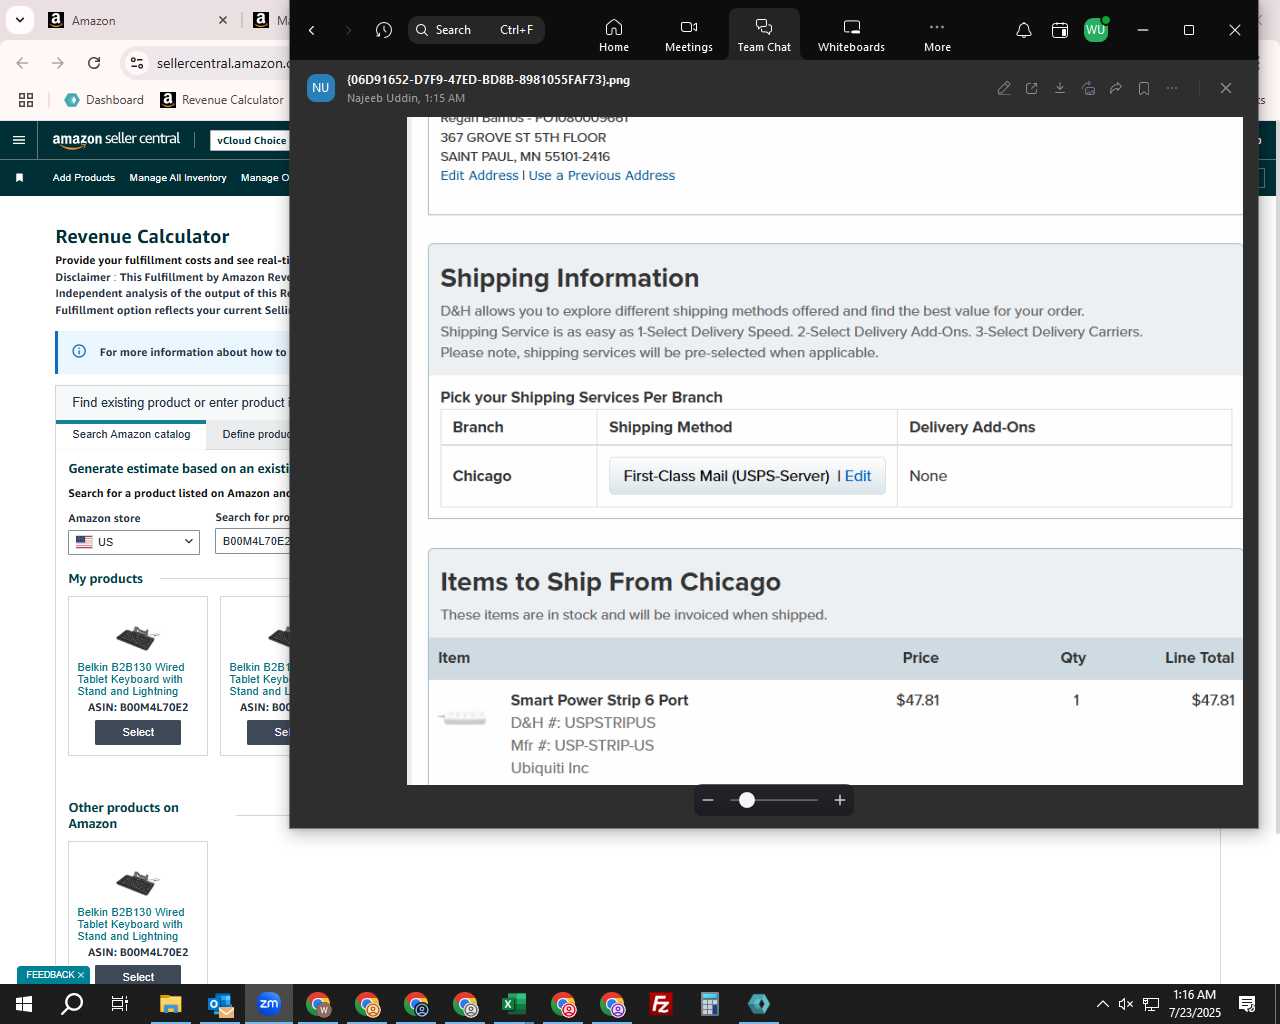
Task: Click Edit Address link
Action: 479,175
